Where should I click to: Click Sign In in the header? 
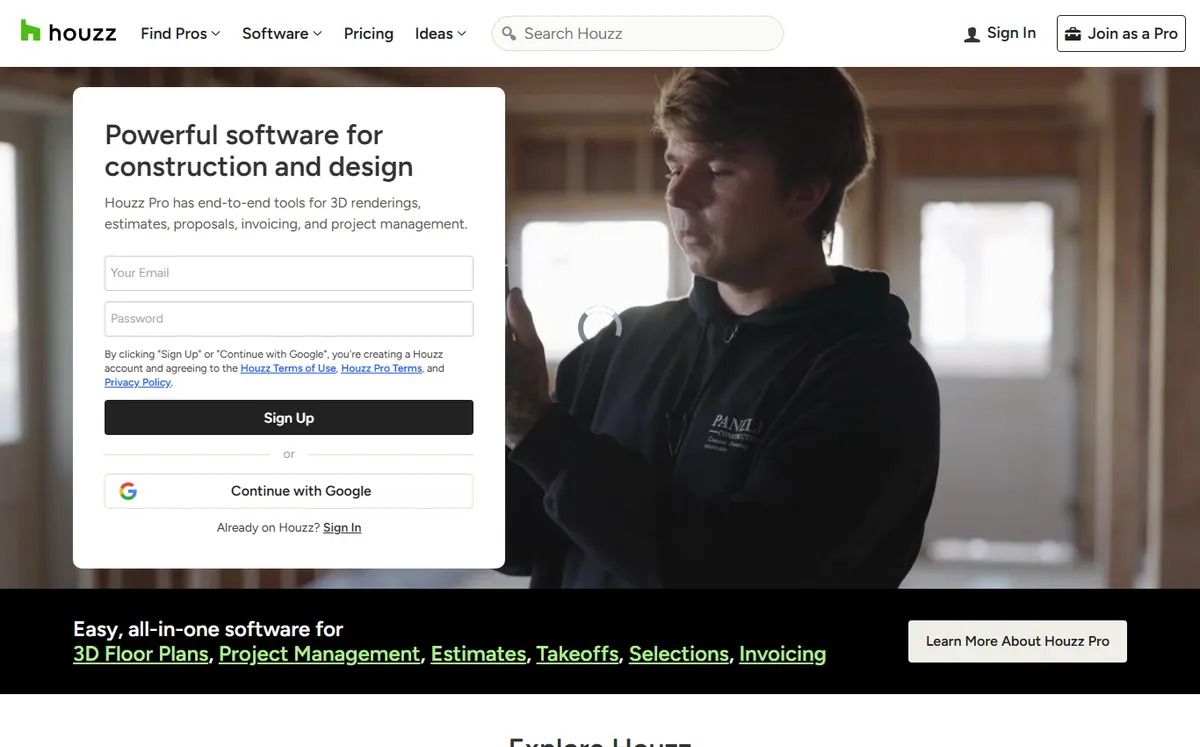pyautogui.click(x=1000, y=33)
